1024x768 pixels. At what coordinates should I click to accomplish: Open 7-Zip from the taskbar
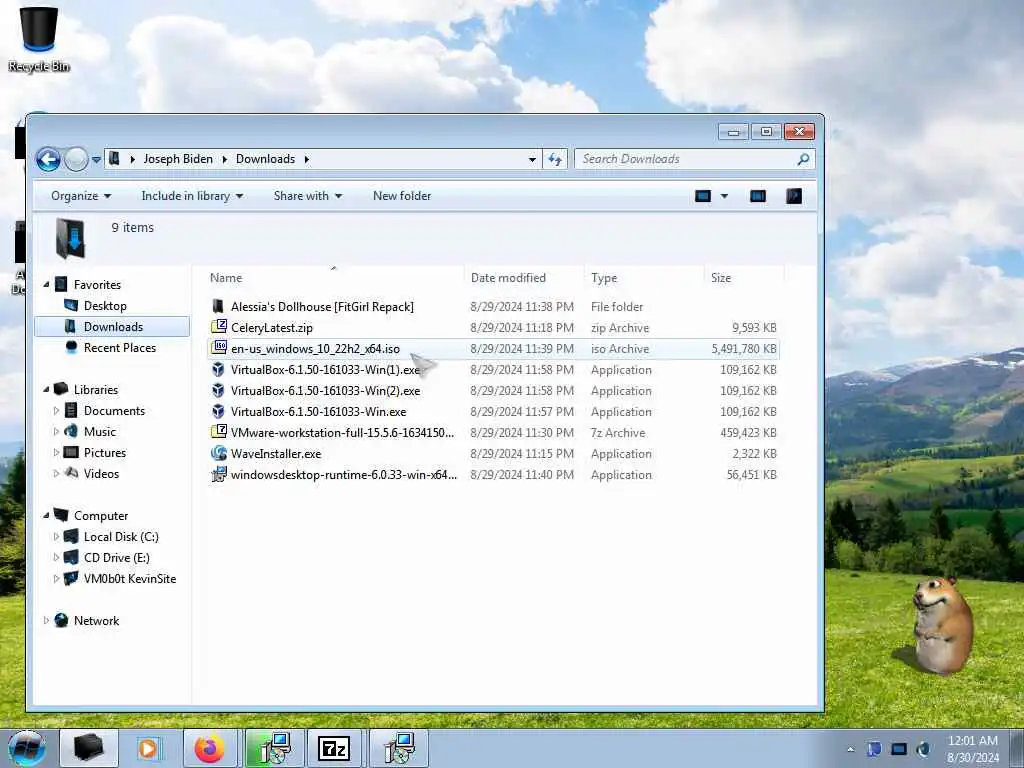[334, 748]
